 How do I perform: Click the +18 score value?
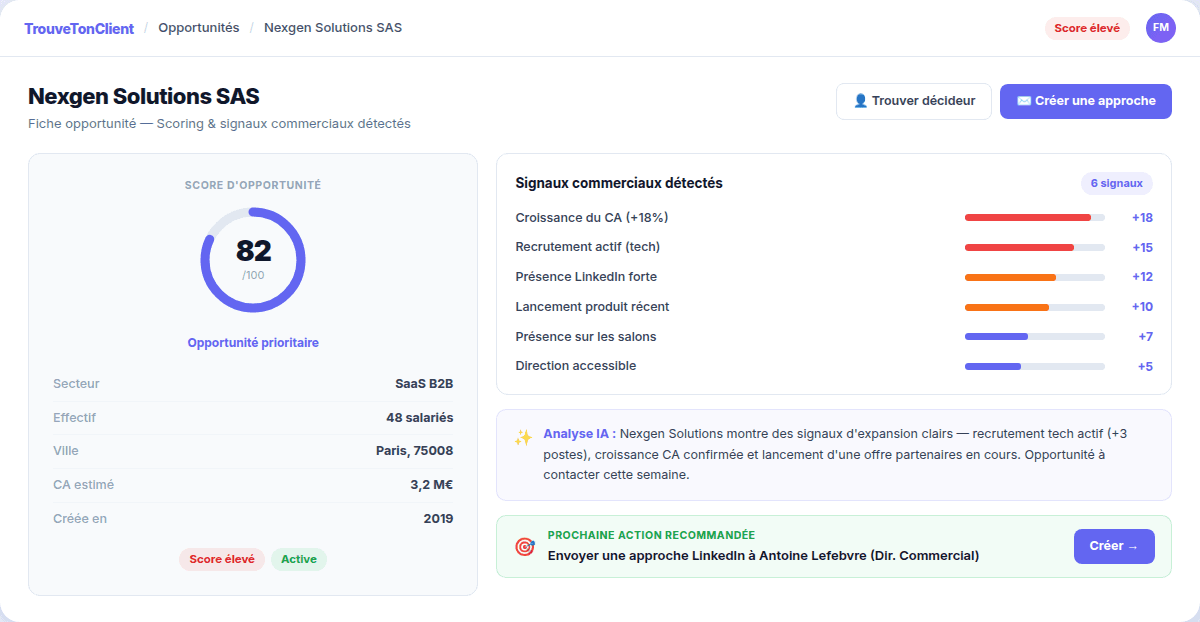[x=1142, y=218]
